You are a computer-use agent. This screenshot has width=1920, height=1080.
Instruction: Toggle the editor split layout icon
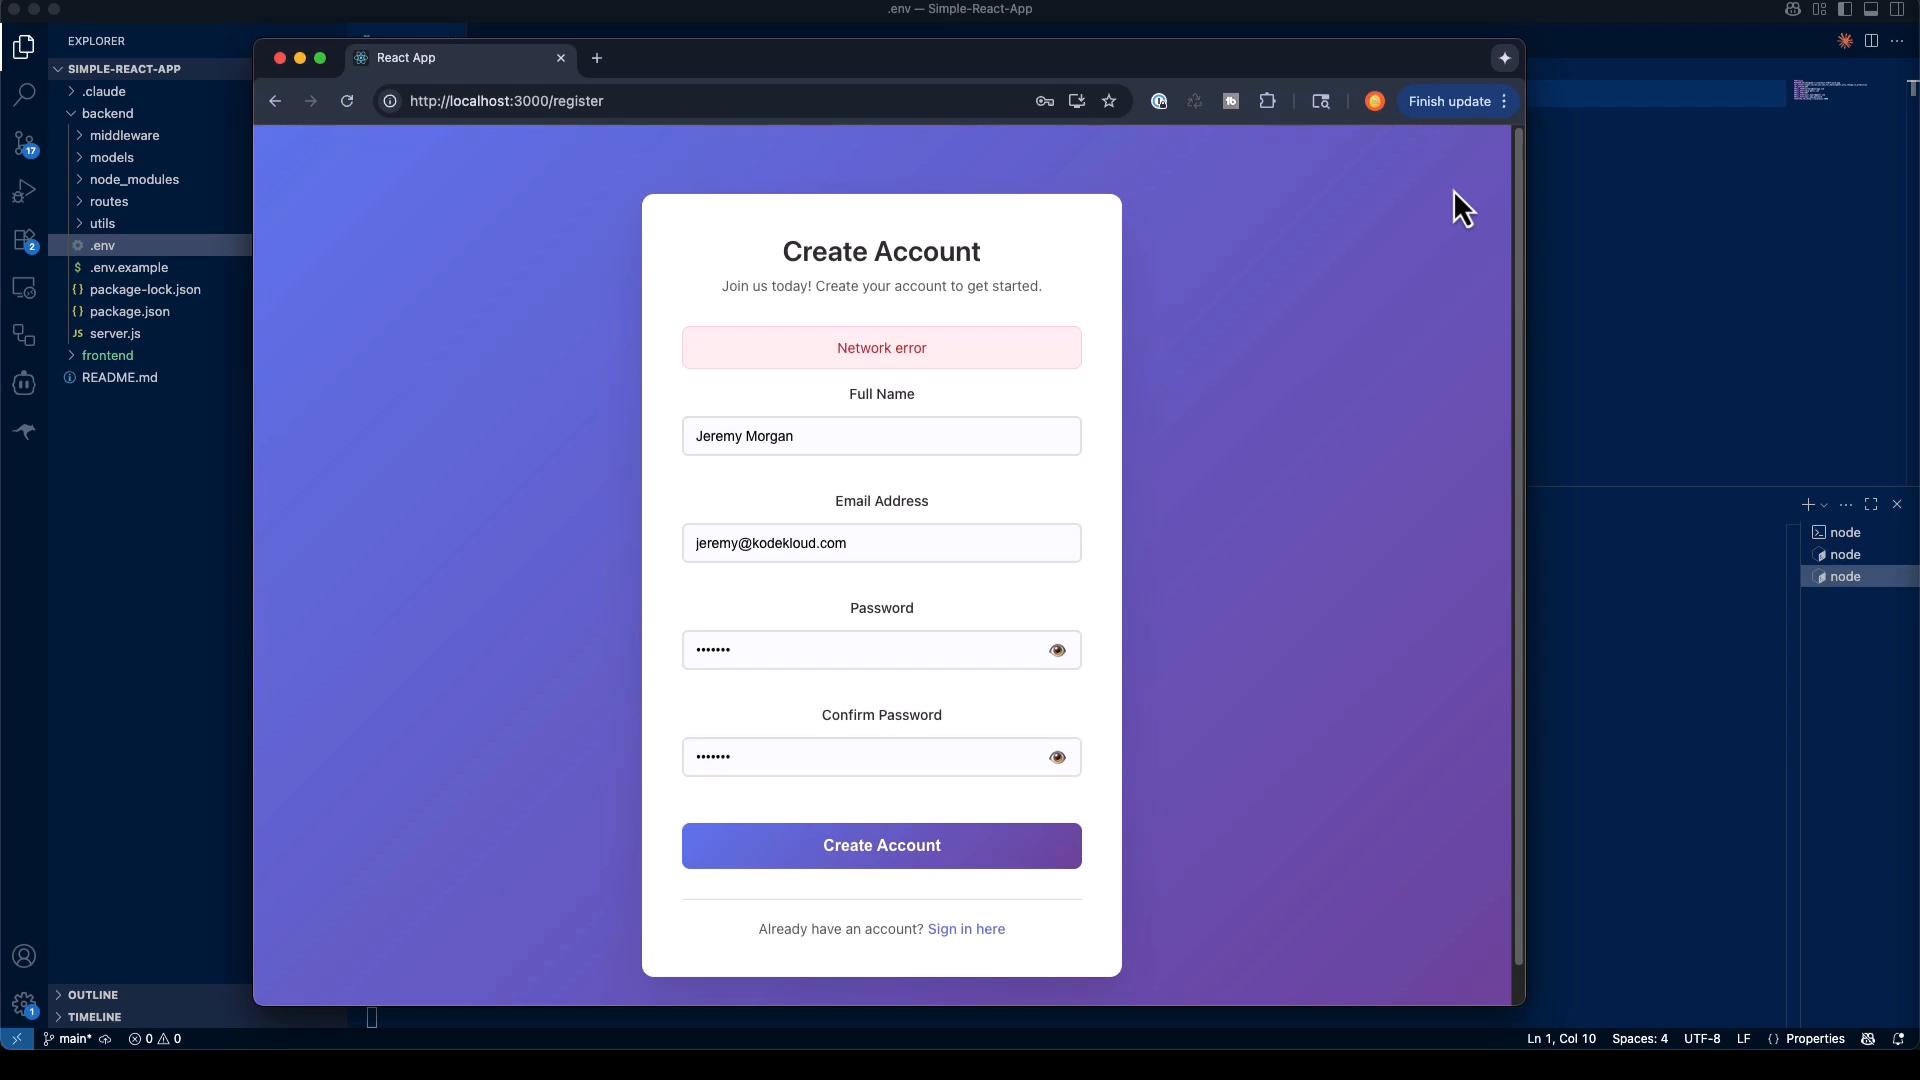pos(1871,41)
